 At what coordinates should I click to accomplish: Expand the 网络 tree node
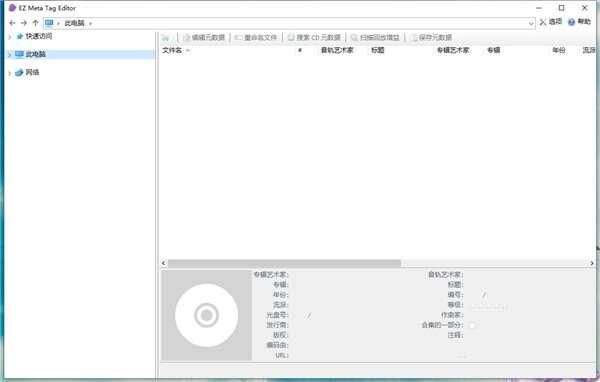click(10, 73)
